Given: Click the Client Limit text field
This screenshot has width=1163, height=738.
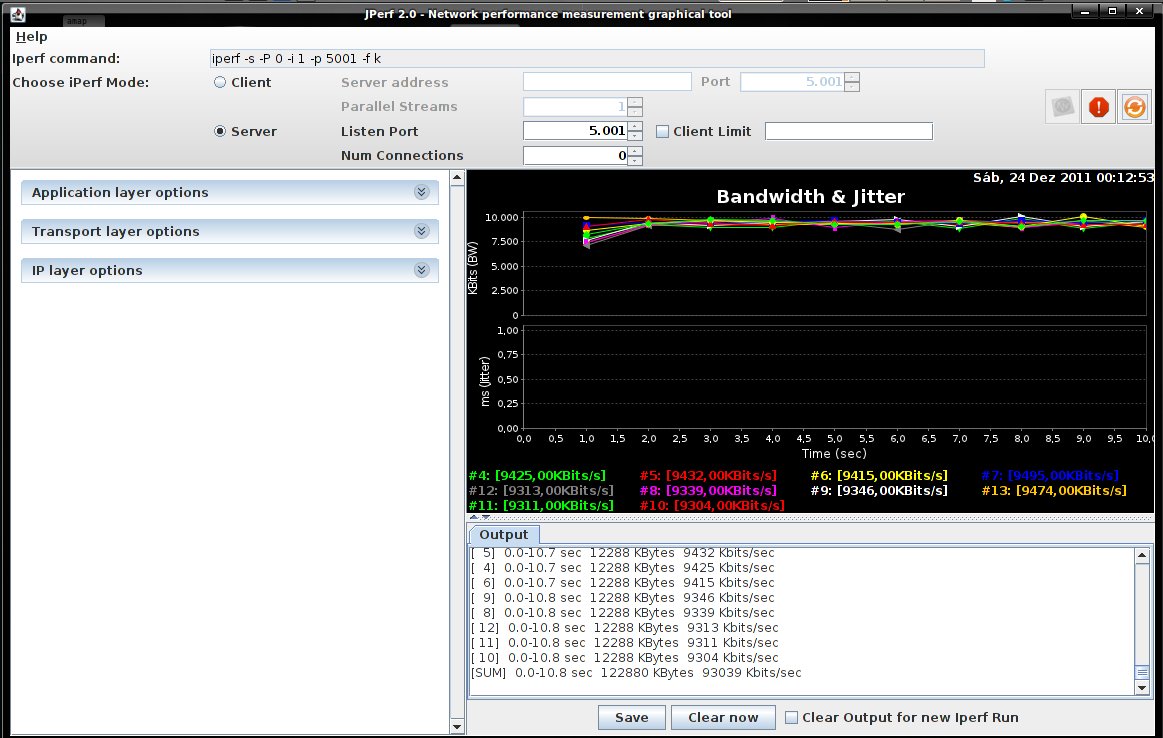Looking at the screenshot, I should (x=849, y=131).
